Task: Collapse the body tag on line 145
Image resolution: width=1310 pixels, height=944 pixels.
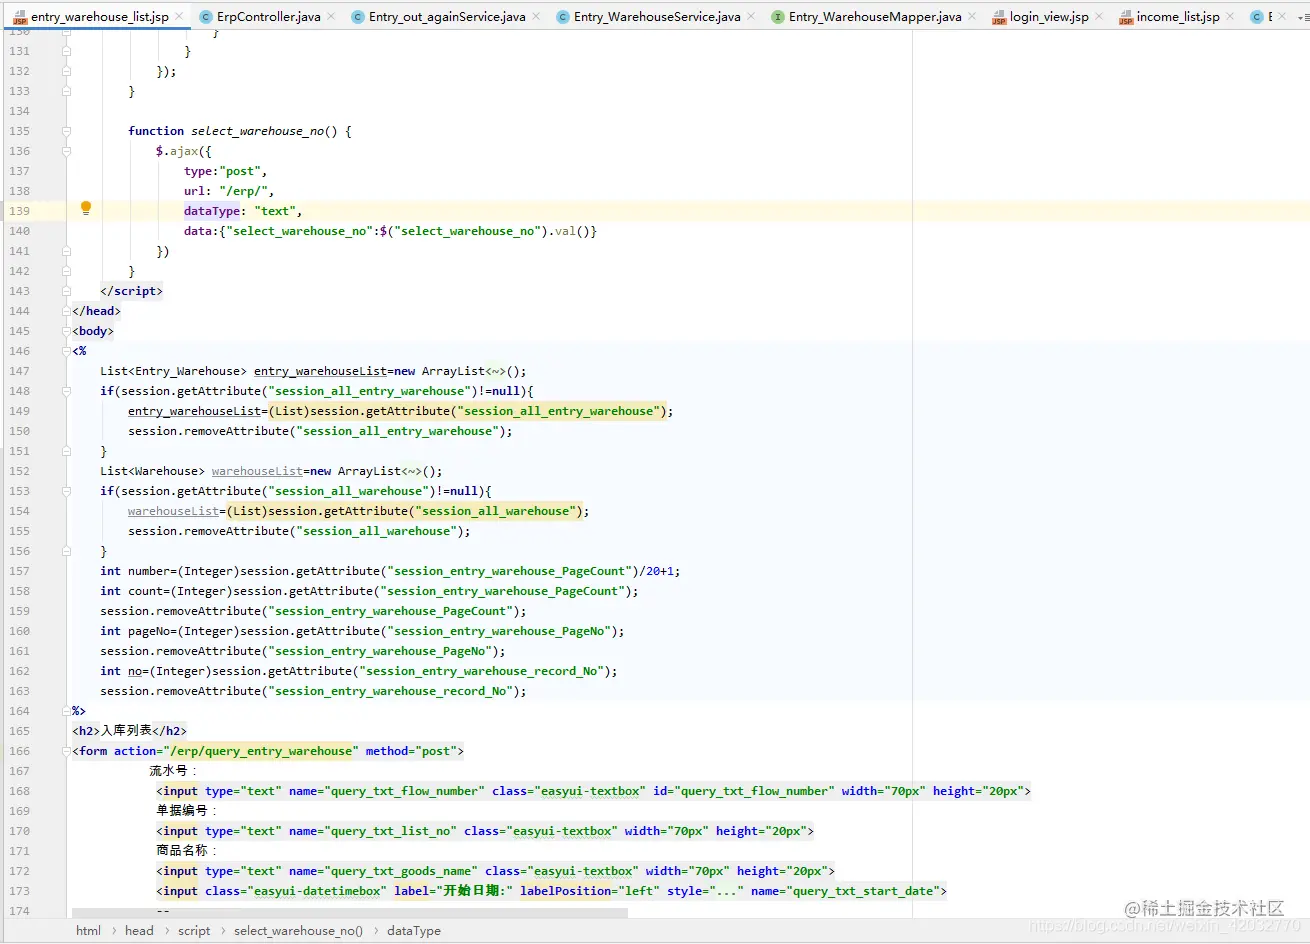Action: point(66,331)
